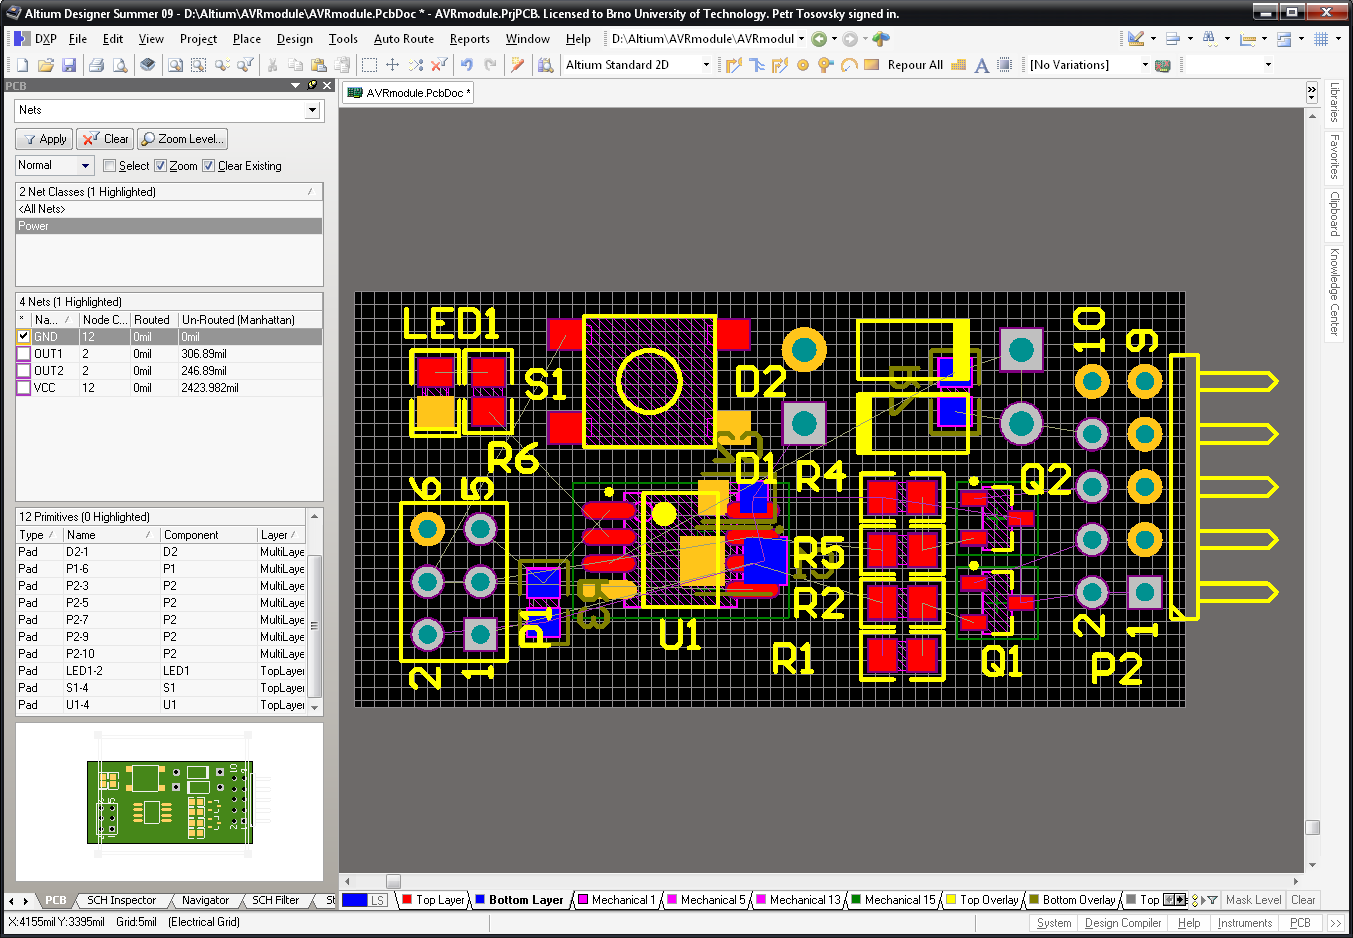Click the Mask Level button
The height and width of the screenshot is (938, 1353).
tap(1253, 900)
